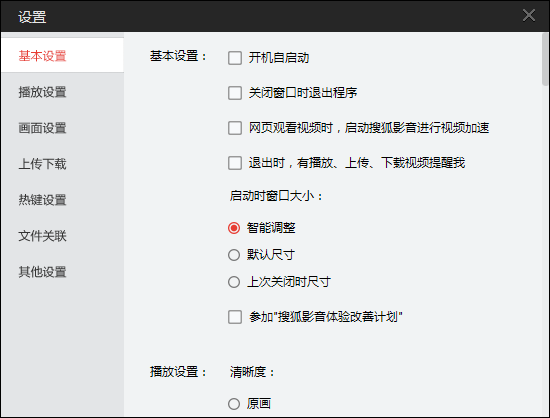
Task: Click the 设置 title bar text
Action: coord(32,16)
